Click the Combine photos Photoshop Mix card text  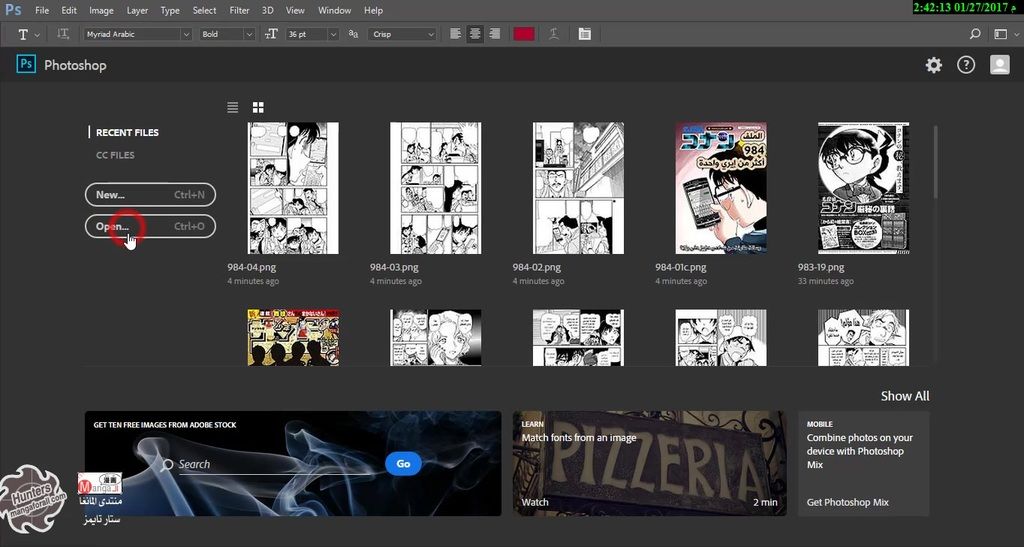click(859, 451)
